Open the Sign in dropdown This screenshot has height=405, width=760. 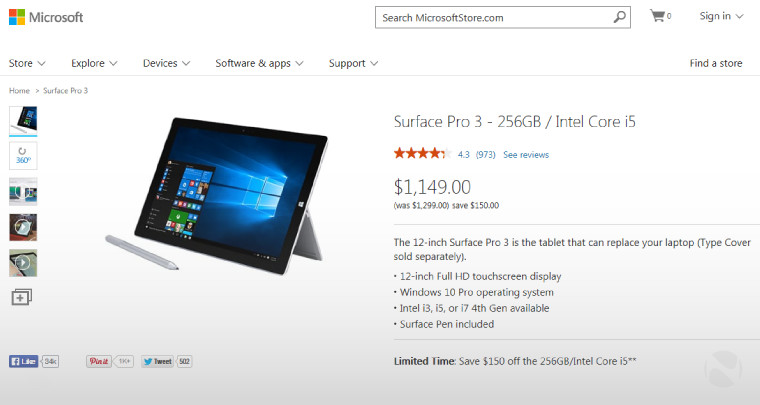click(x=721, y=16)
